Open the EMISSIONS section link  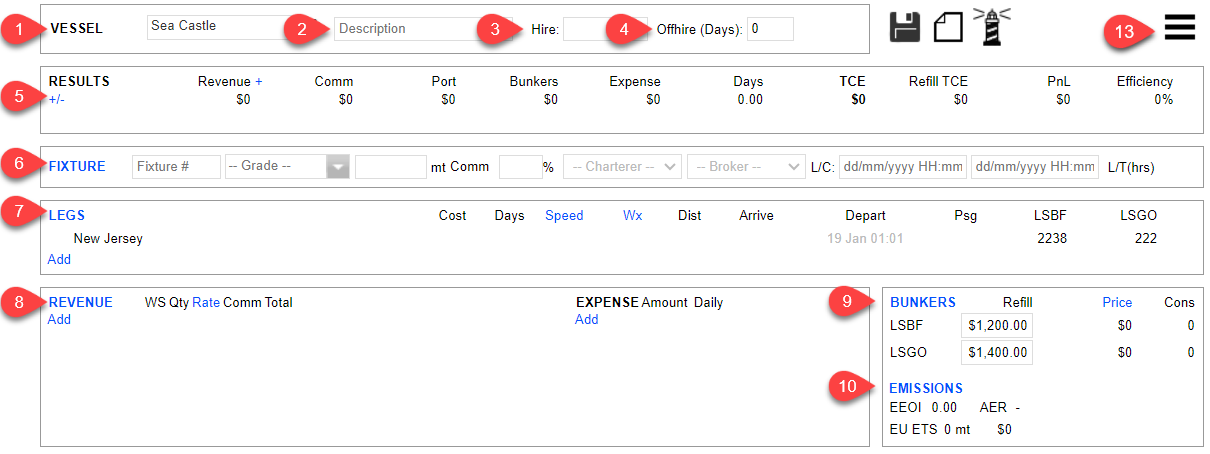click(x=926, y=388)
